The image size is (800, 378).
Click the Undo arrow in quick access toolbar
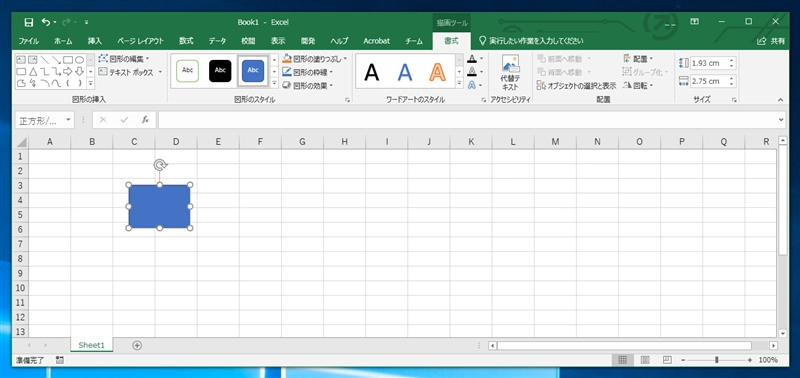tap(46, 22)
